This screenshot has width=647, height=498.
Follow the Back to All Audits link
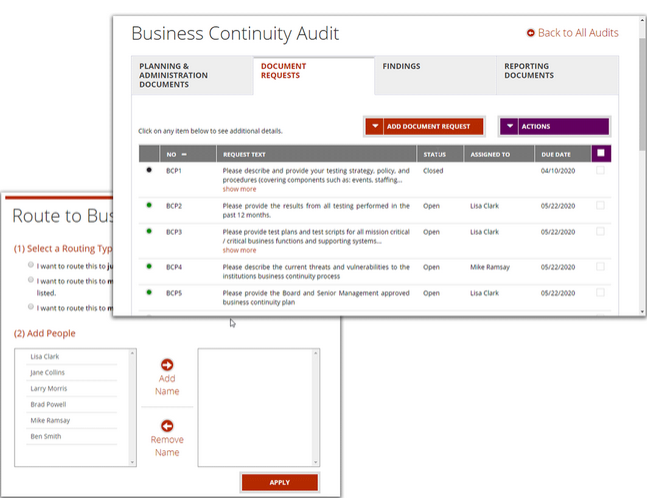[577, 33]
